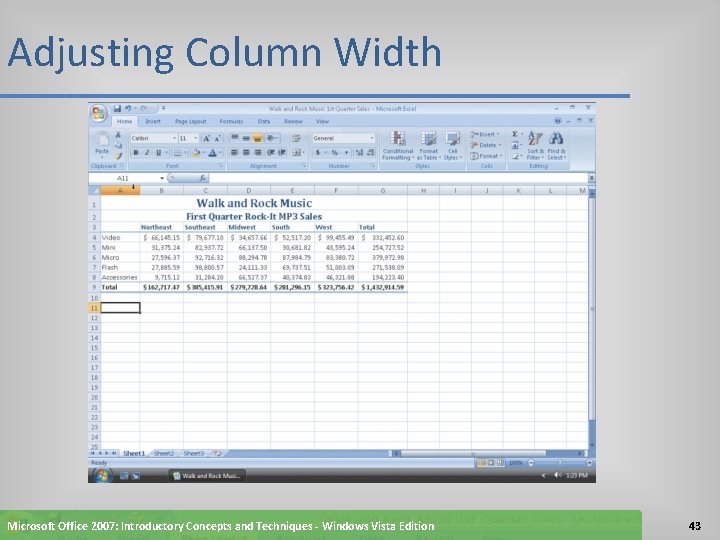
Task: Switch to the Review tab
Action: (293, 121)
